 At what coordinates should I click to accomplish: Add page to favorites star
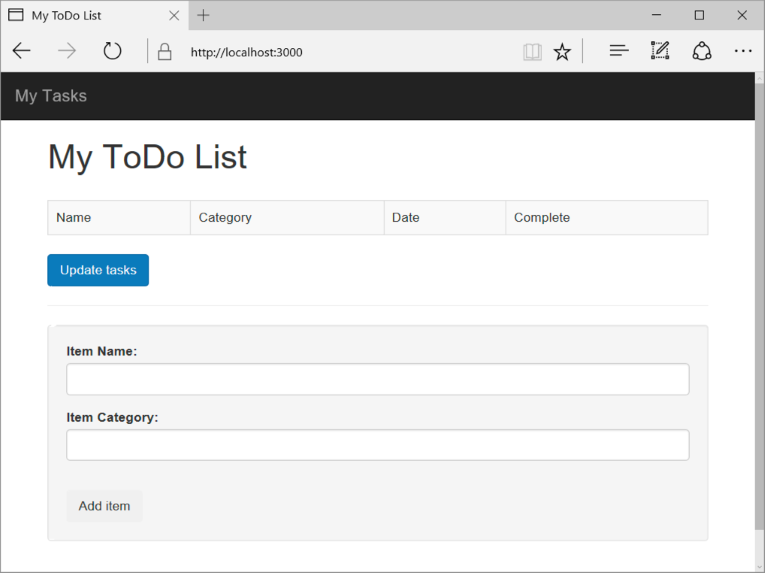coord(562,52)
